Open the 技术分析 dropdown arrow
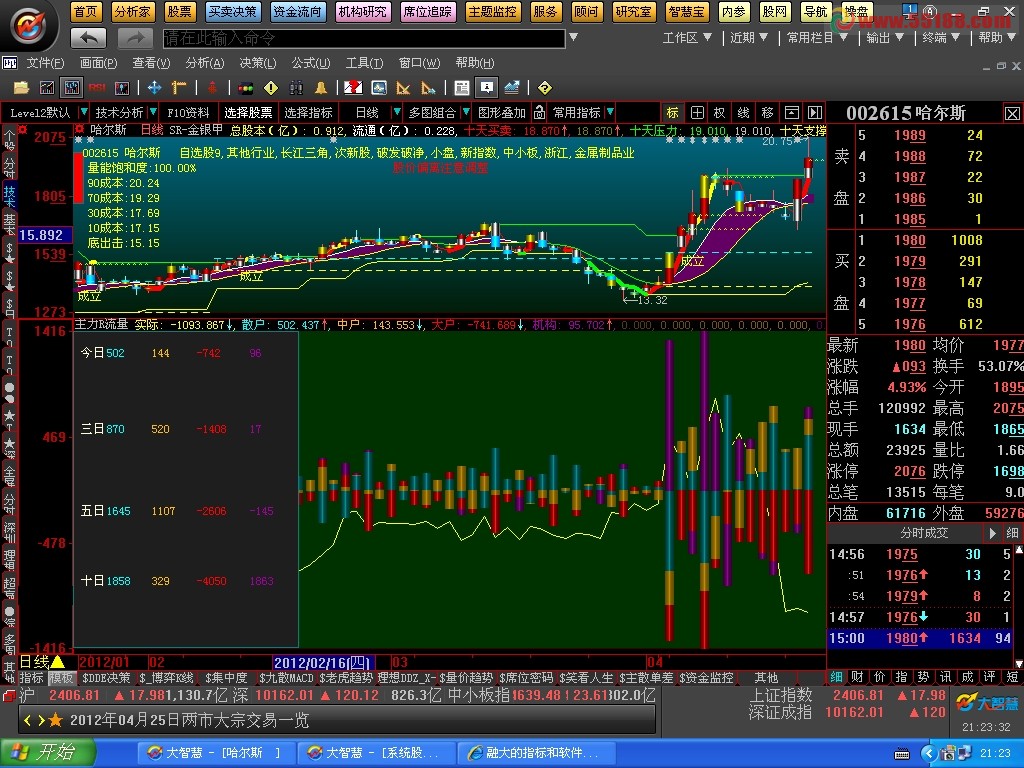 tap(153, 112)
